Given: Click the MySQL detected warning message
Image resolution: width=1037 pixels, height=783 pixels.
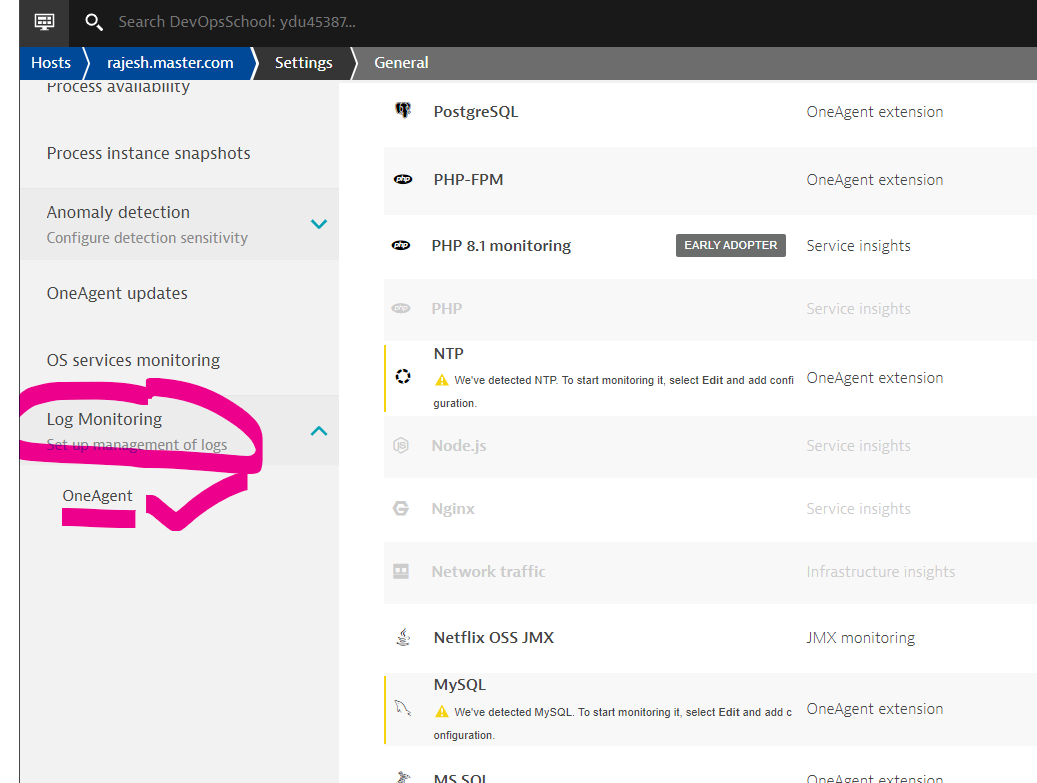Looking at the screenshot, I should 612,723.
